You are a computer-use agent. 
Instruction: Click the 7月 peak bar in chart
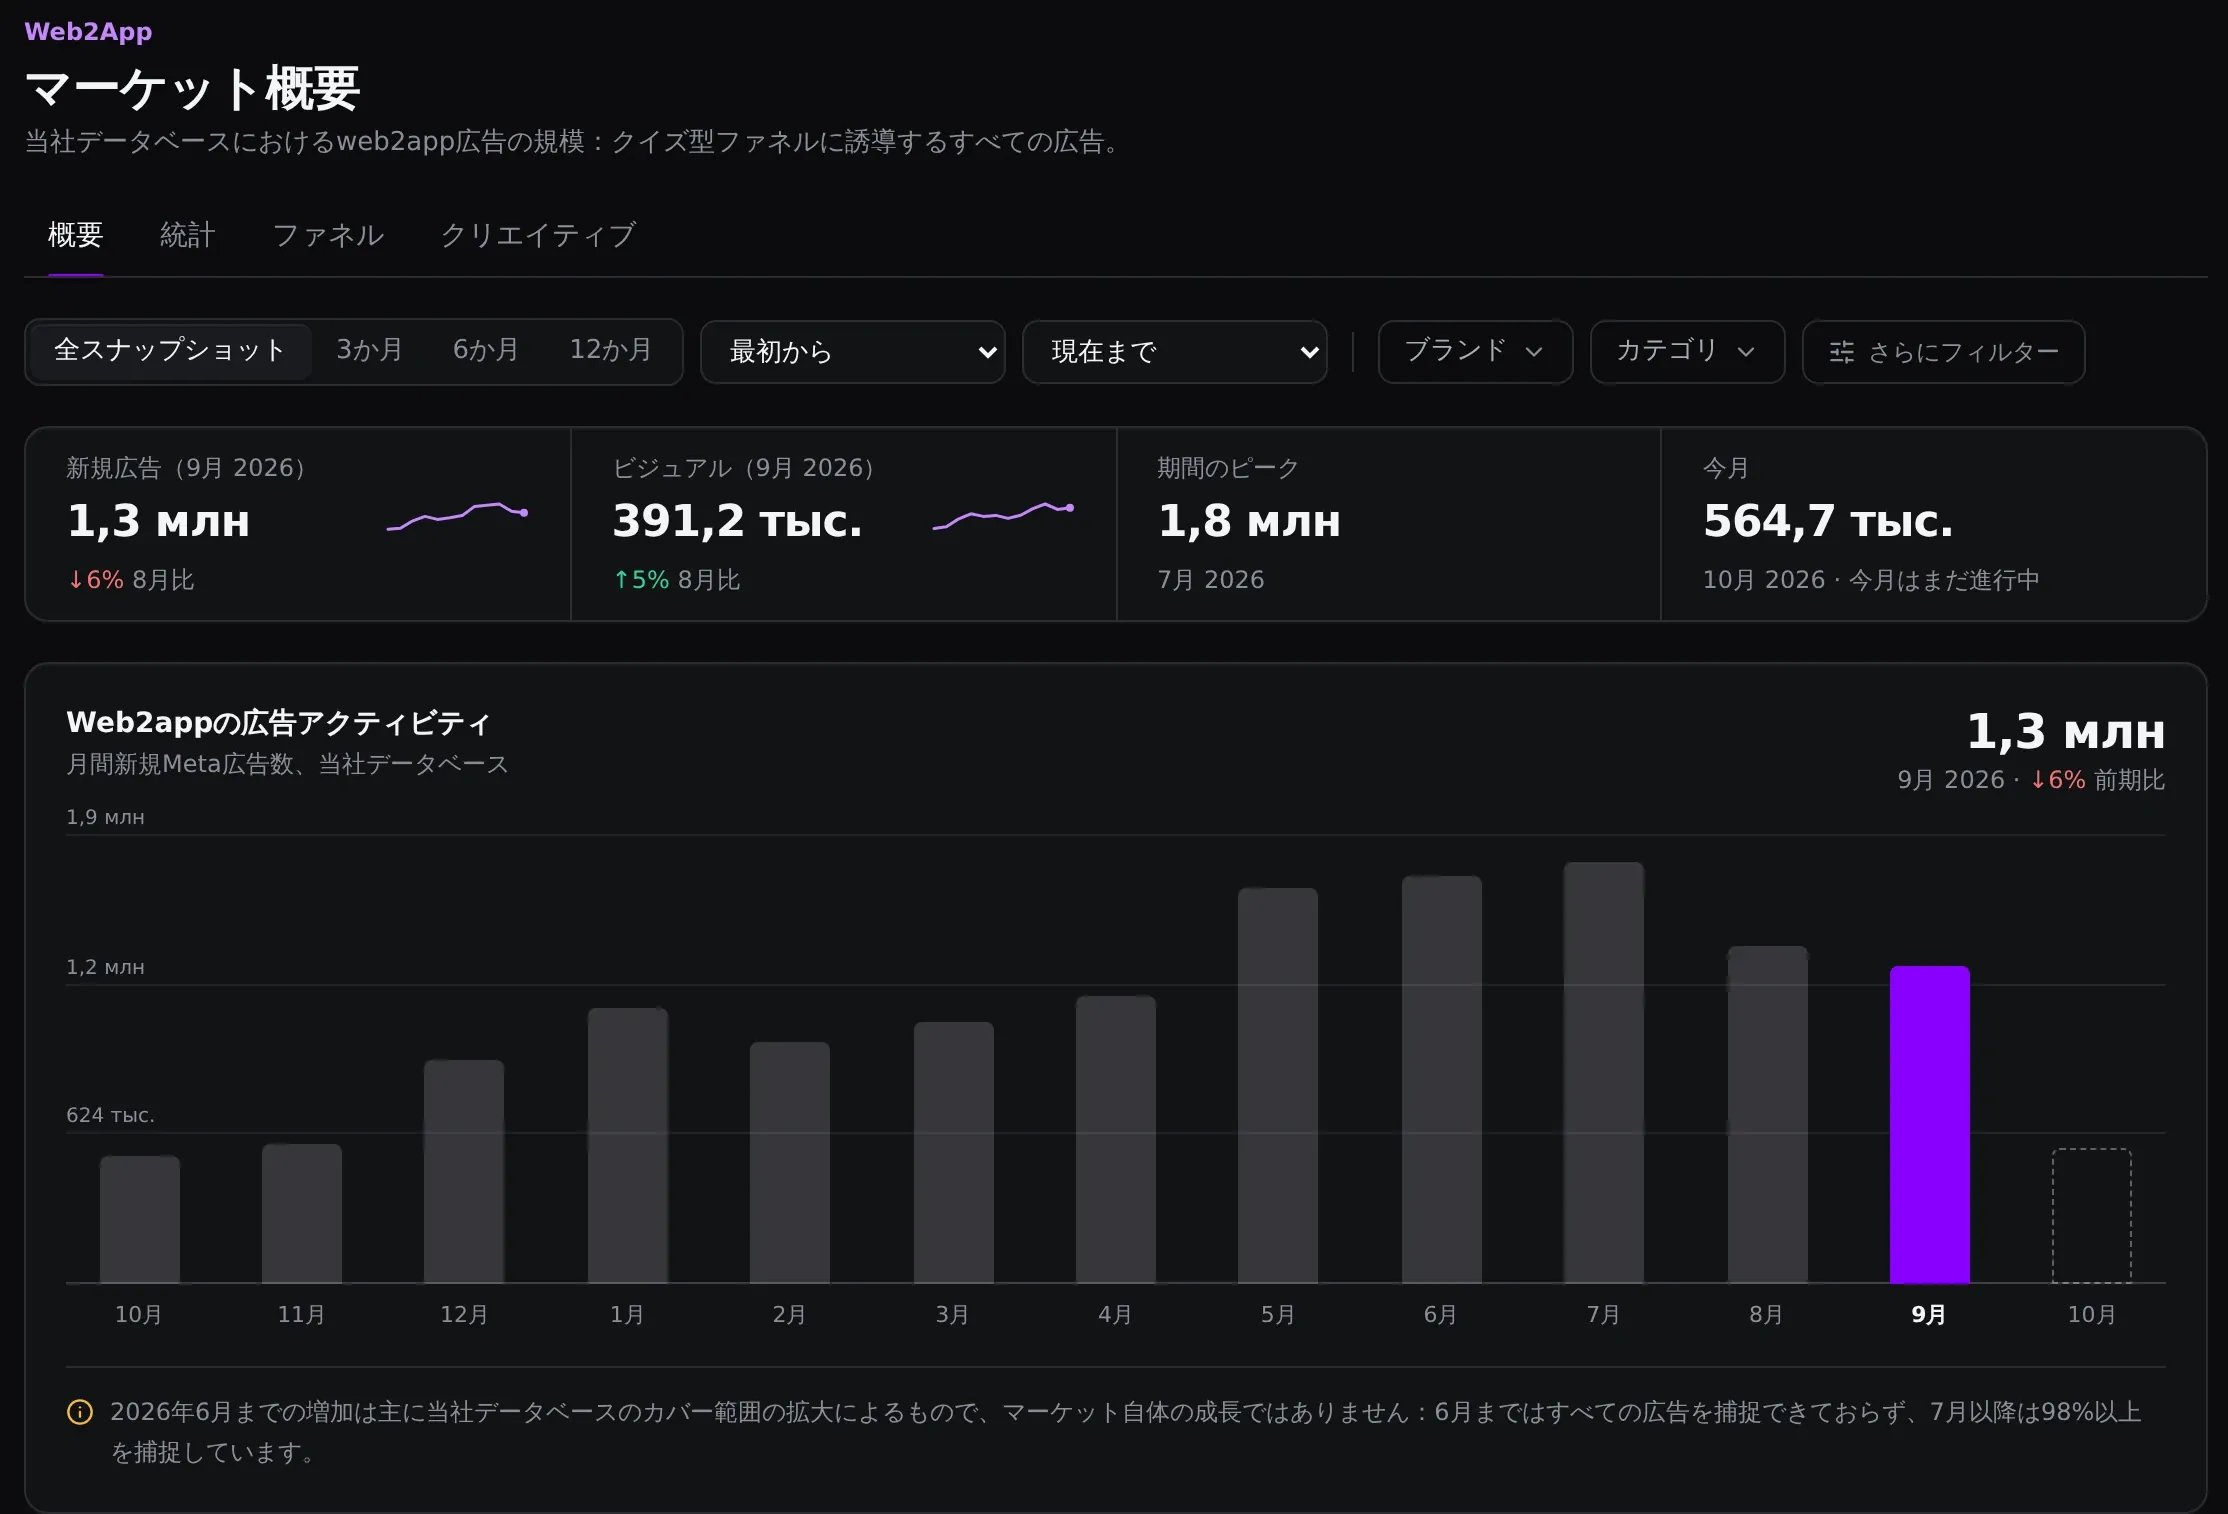1603,1072
